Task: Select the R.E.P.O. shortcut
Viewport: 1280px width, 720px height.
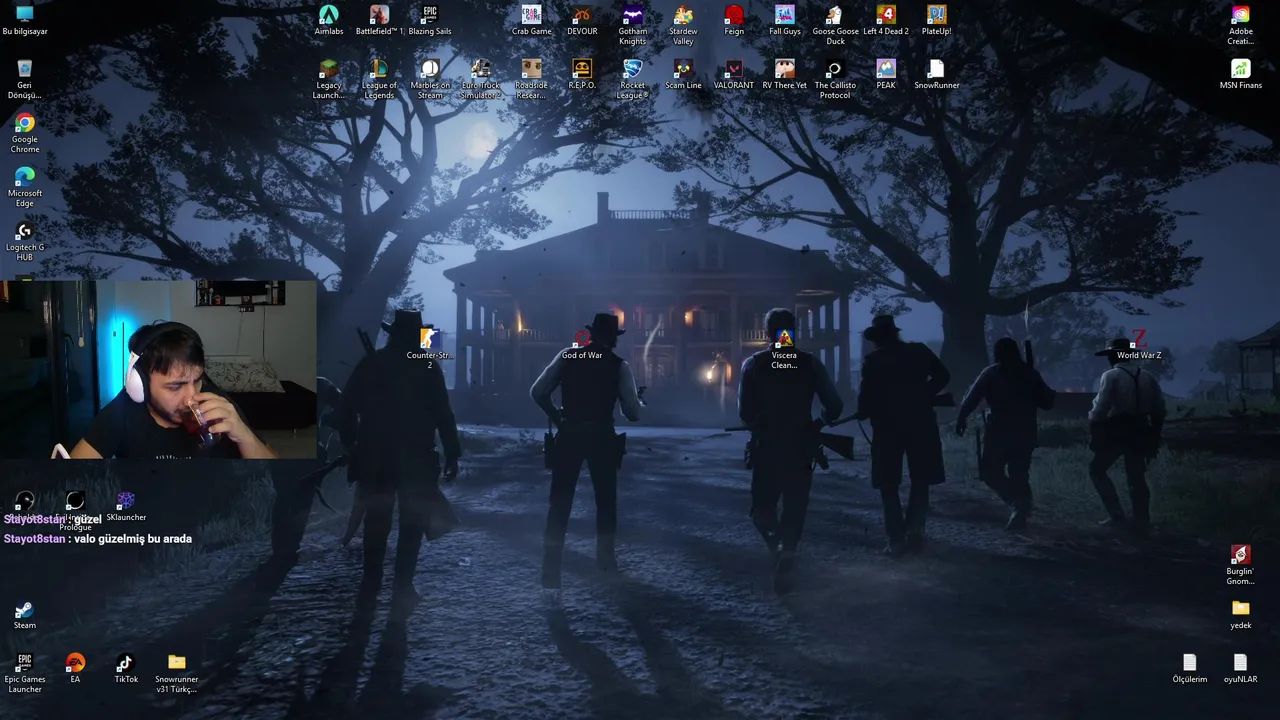Action: pyautogui.click(x=582, y=74)
